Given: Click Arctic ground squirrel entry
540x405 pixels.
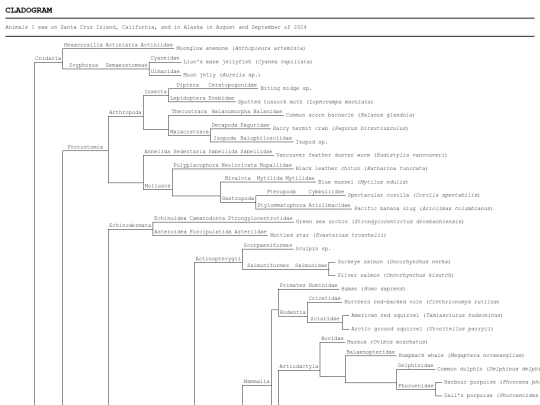Looking at the screenshot, I should (x=422, y=329).
